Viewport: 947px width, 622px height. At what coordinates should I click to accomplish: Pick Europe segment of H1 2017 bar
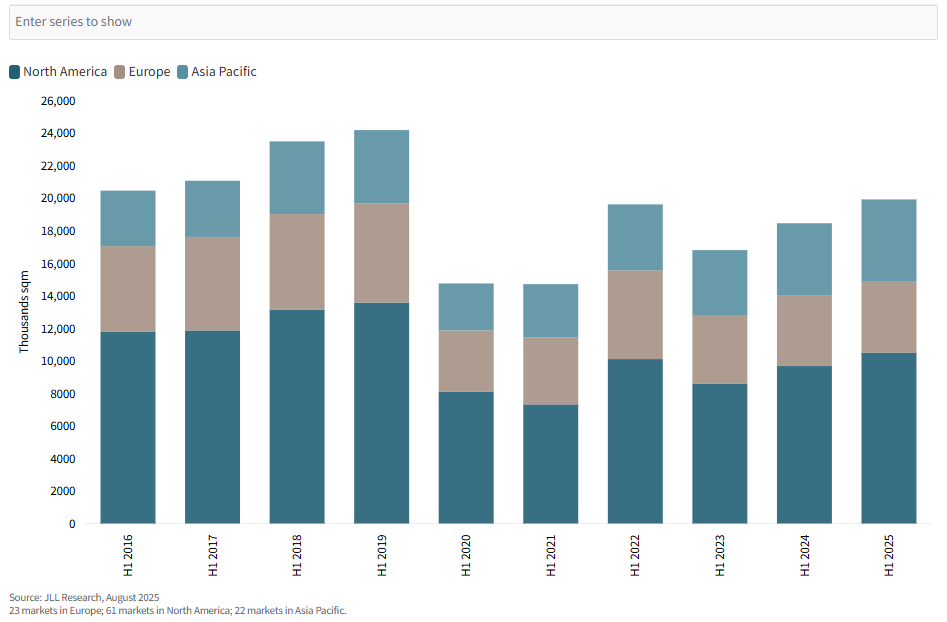[212, 283]
